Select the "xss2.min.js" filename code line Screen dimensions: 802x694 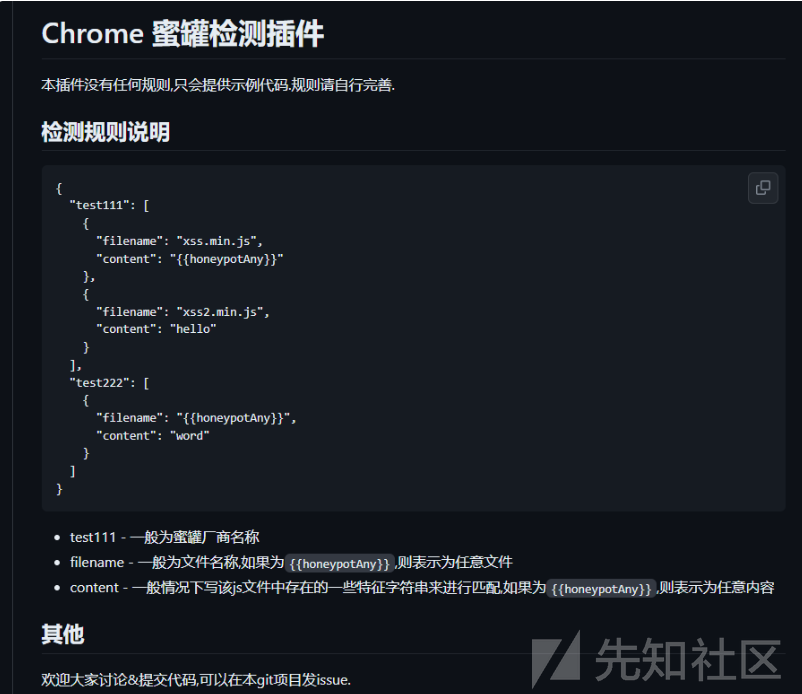point(183,312)
